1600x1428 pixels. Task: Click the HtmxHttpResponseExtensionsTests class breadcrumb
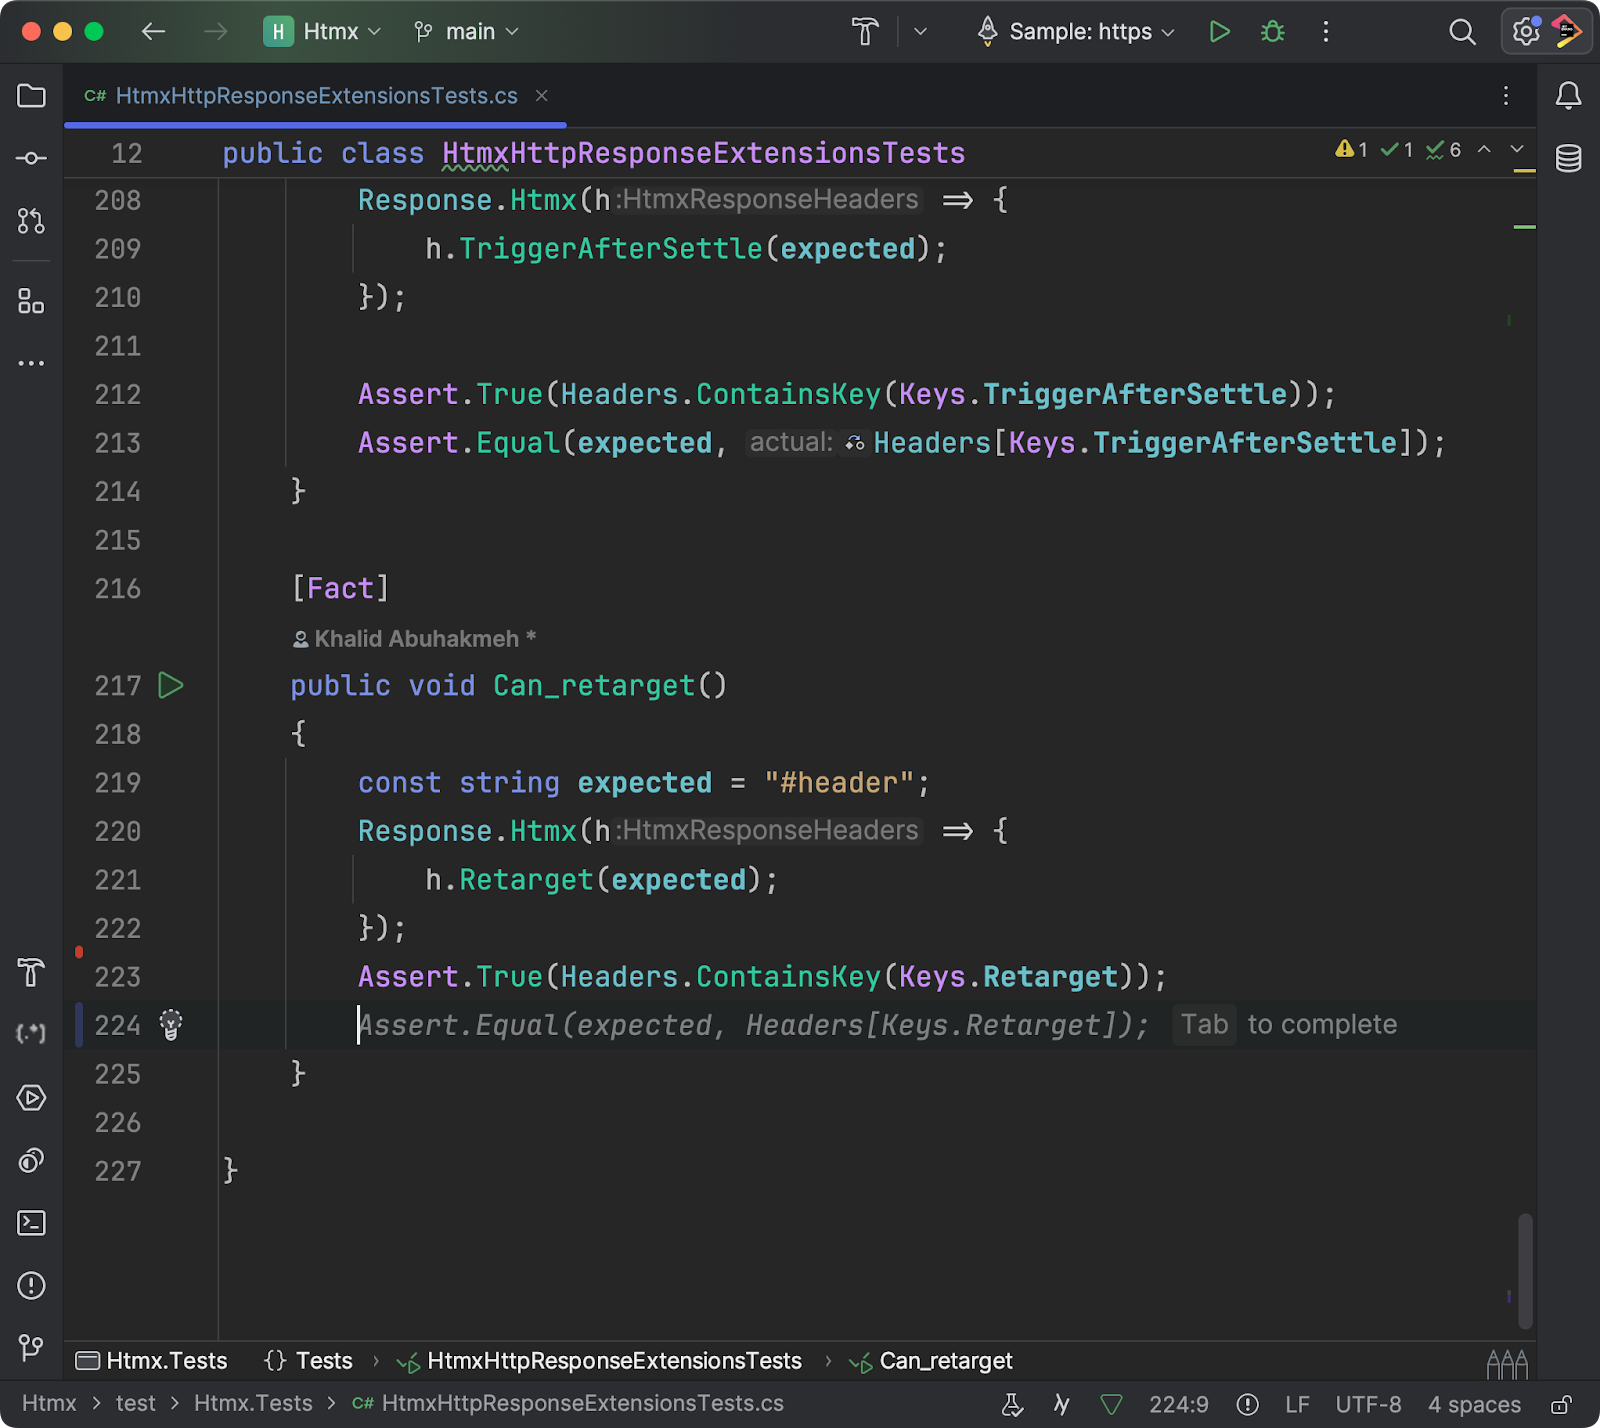click(599, 1361)
